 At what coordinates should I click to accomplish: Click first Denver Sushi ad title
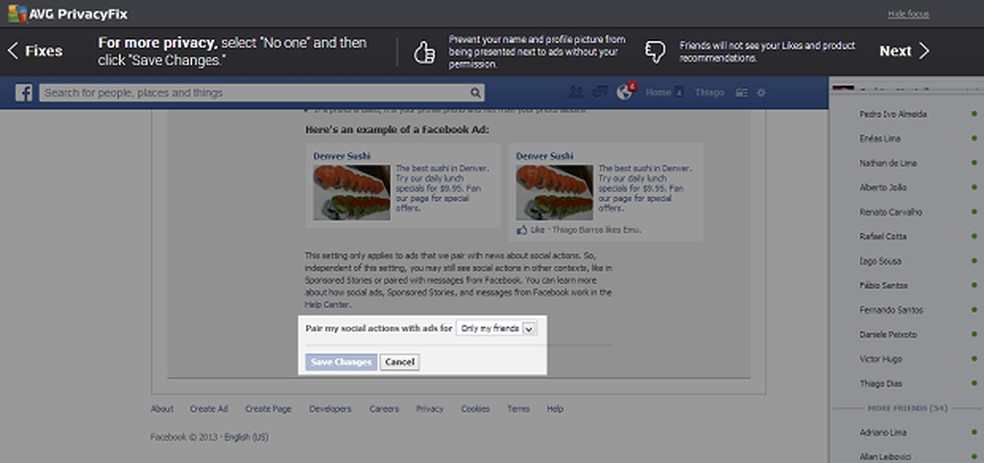341,156
